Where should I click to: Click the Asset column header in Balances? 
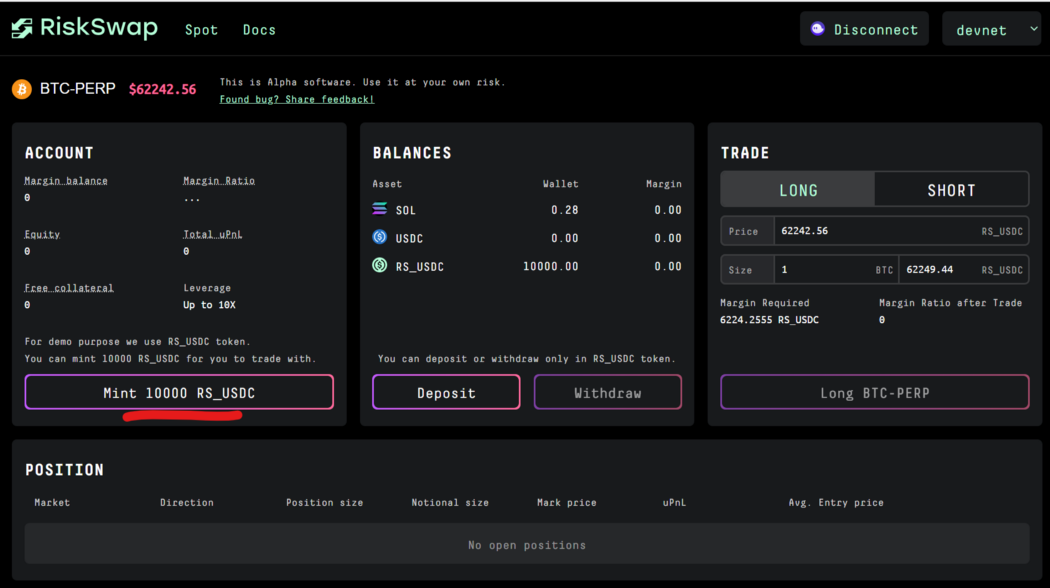(x=387, y=183)
